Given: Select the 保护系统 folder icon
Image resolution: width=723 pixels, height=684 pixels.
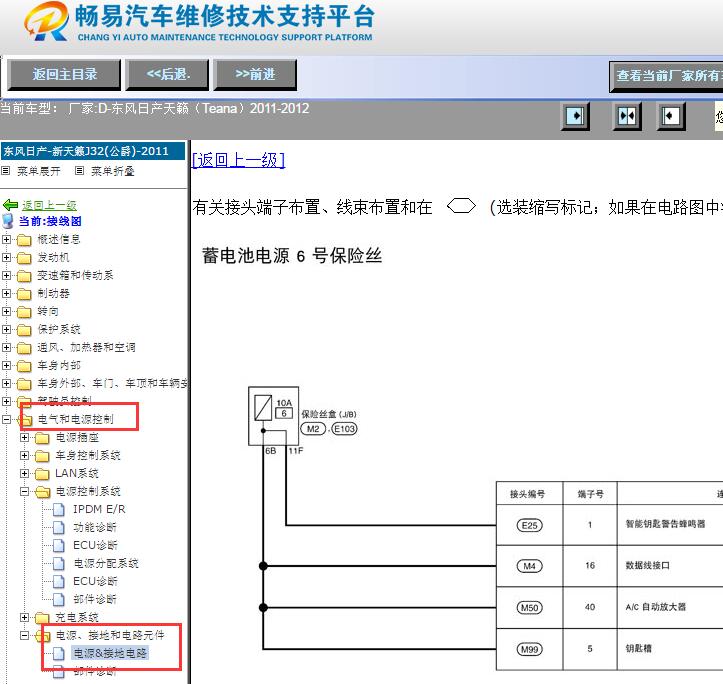Looking at the screenshot, I should point(24,330).
